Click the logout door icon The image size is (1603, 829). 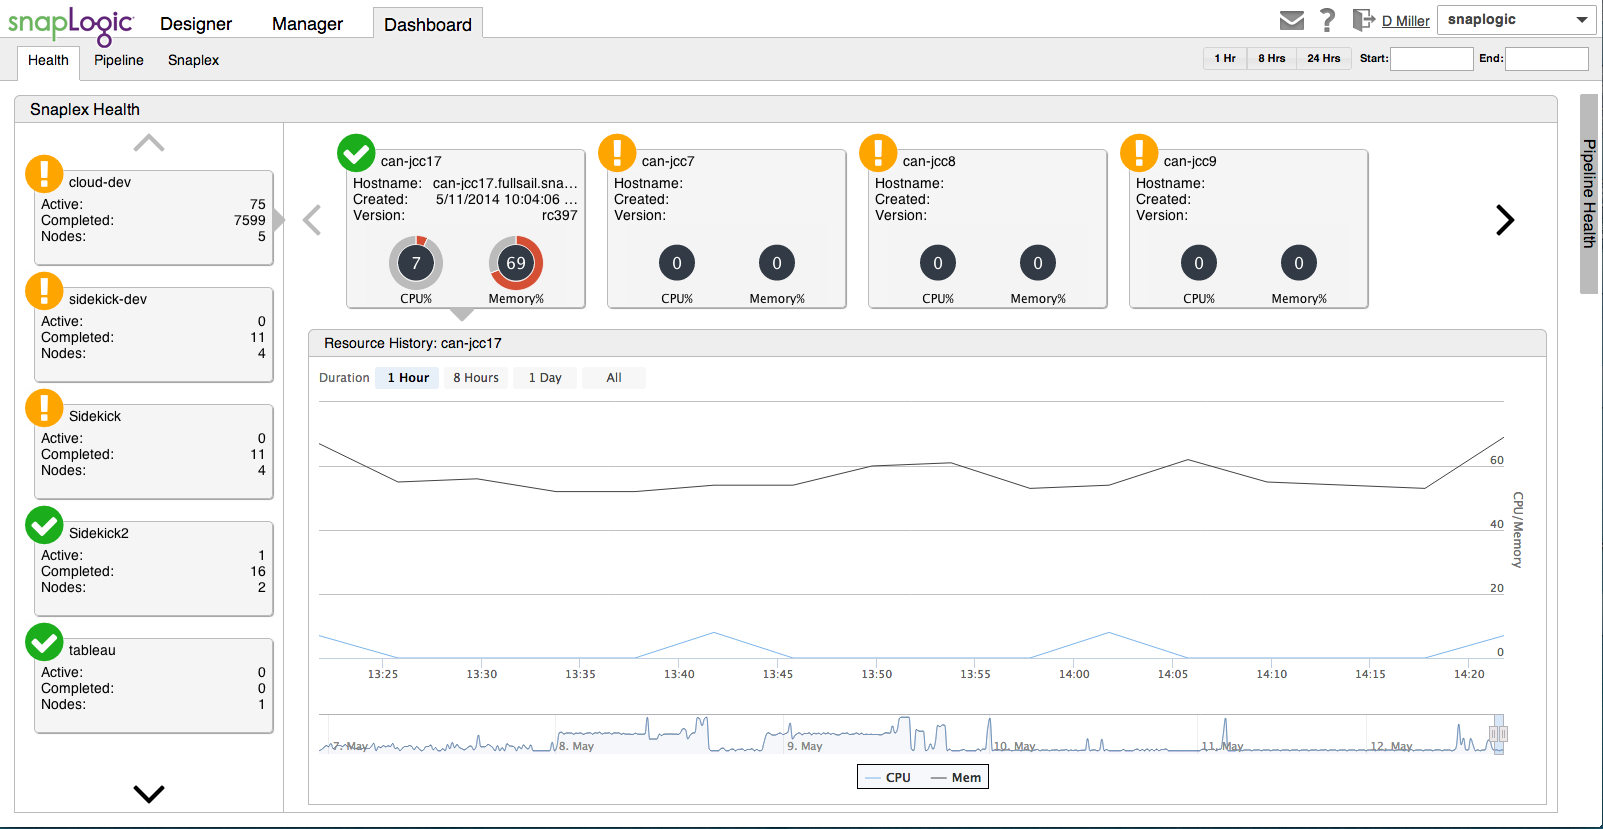point(1364,20)
